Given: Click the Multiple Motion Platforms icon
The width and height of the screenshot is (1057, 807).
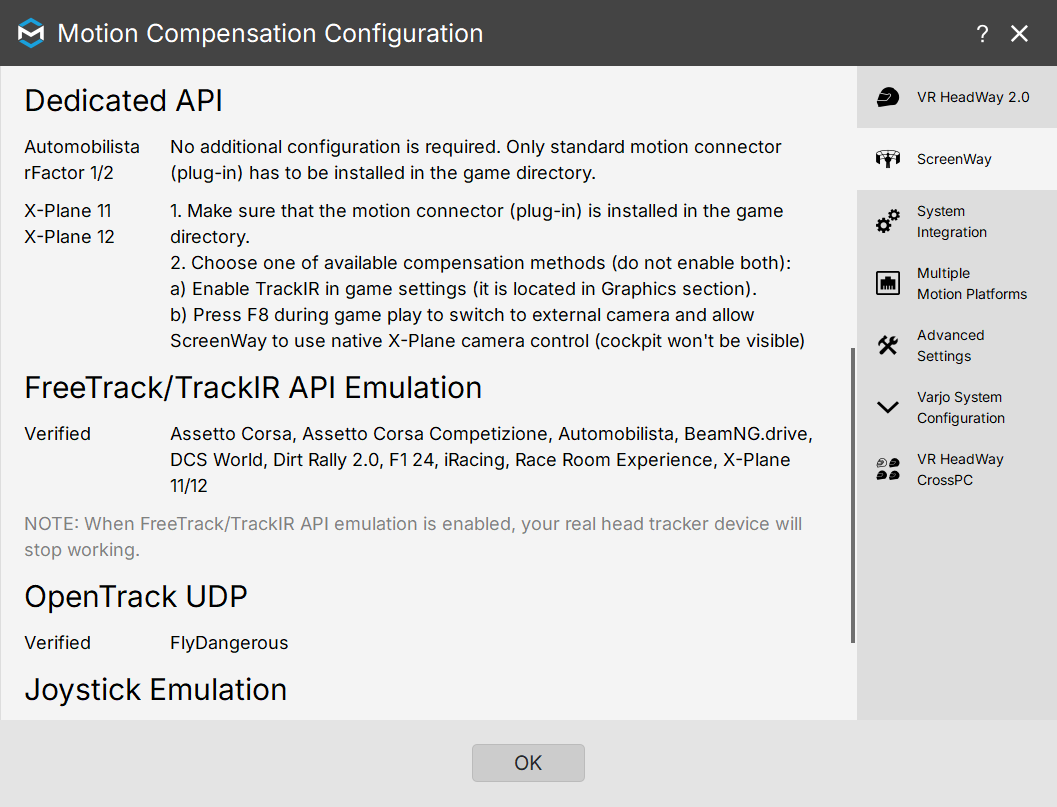Looking at the screenshot, I should point(888,283).
